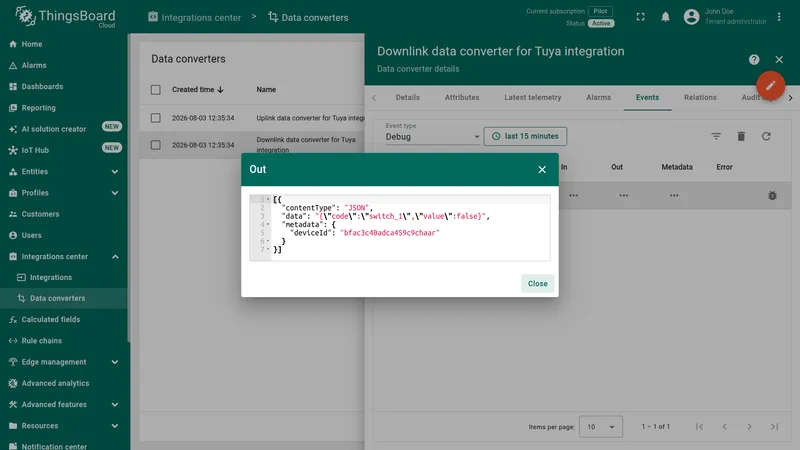
Task: Open Rule chains page
Action: coord(64,341)
